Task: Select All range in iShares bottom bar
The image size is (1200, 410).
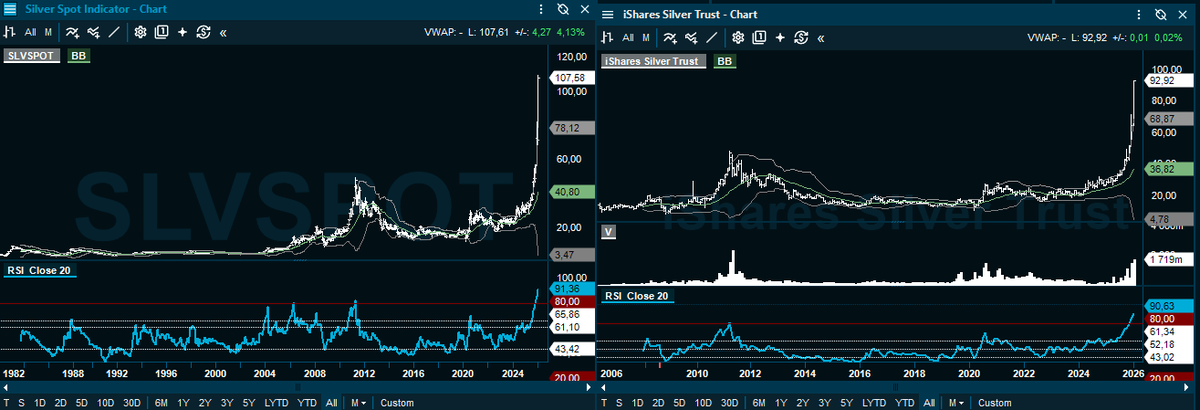Action: point(930,402)
